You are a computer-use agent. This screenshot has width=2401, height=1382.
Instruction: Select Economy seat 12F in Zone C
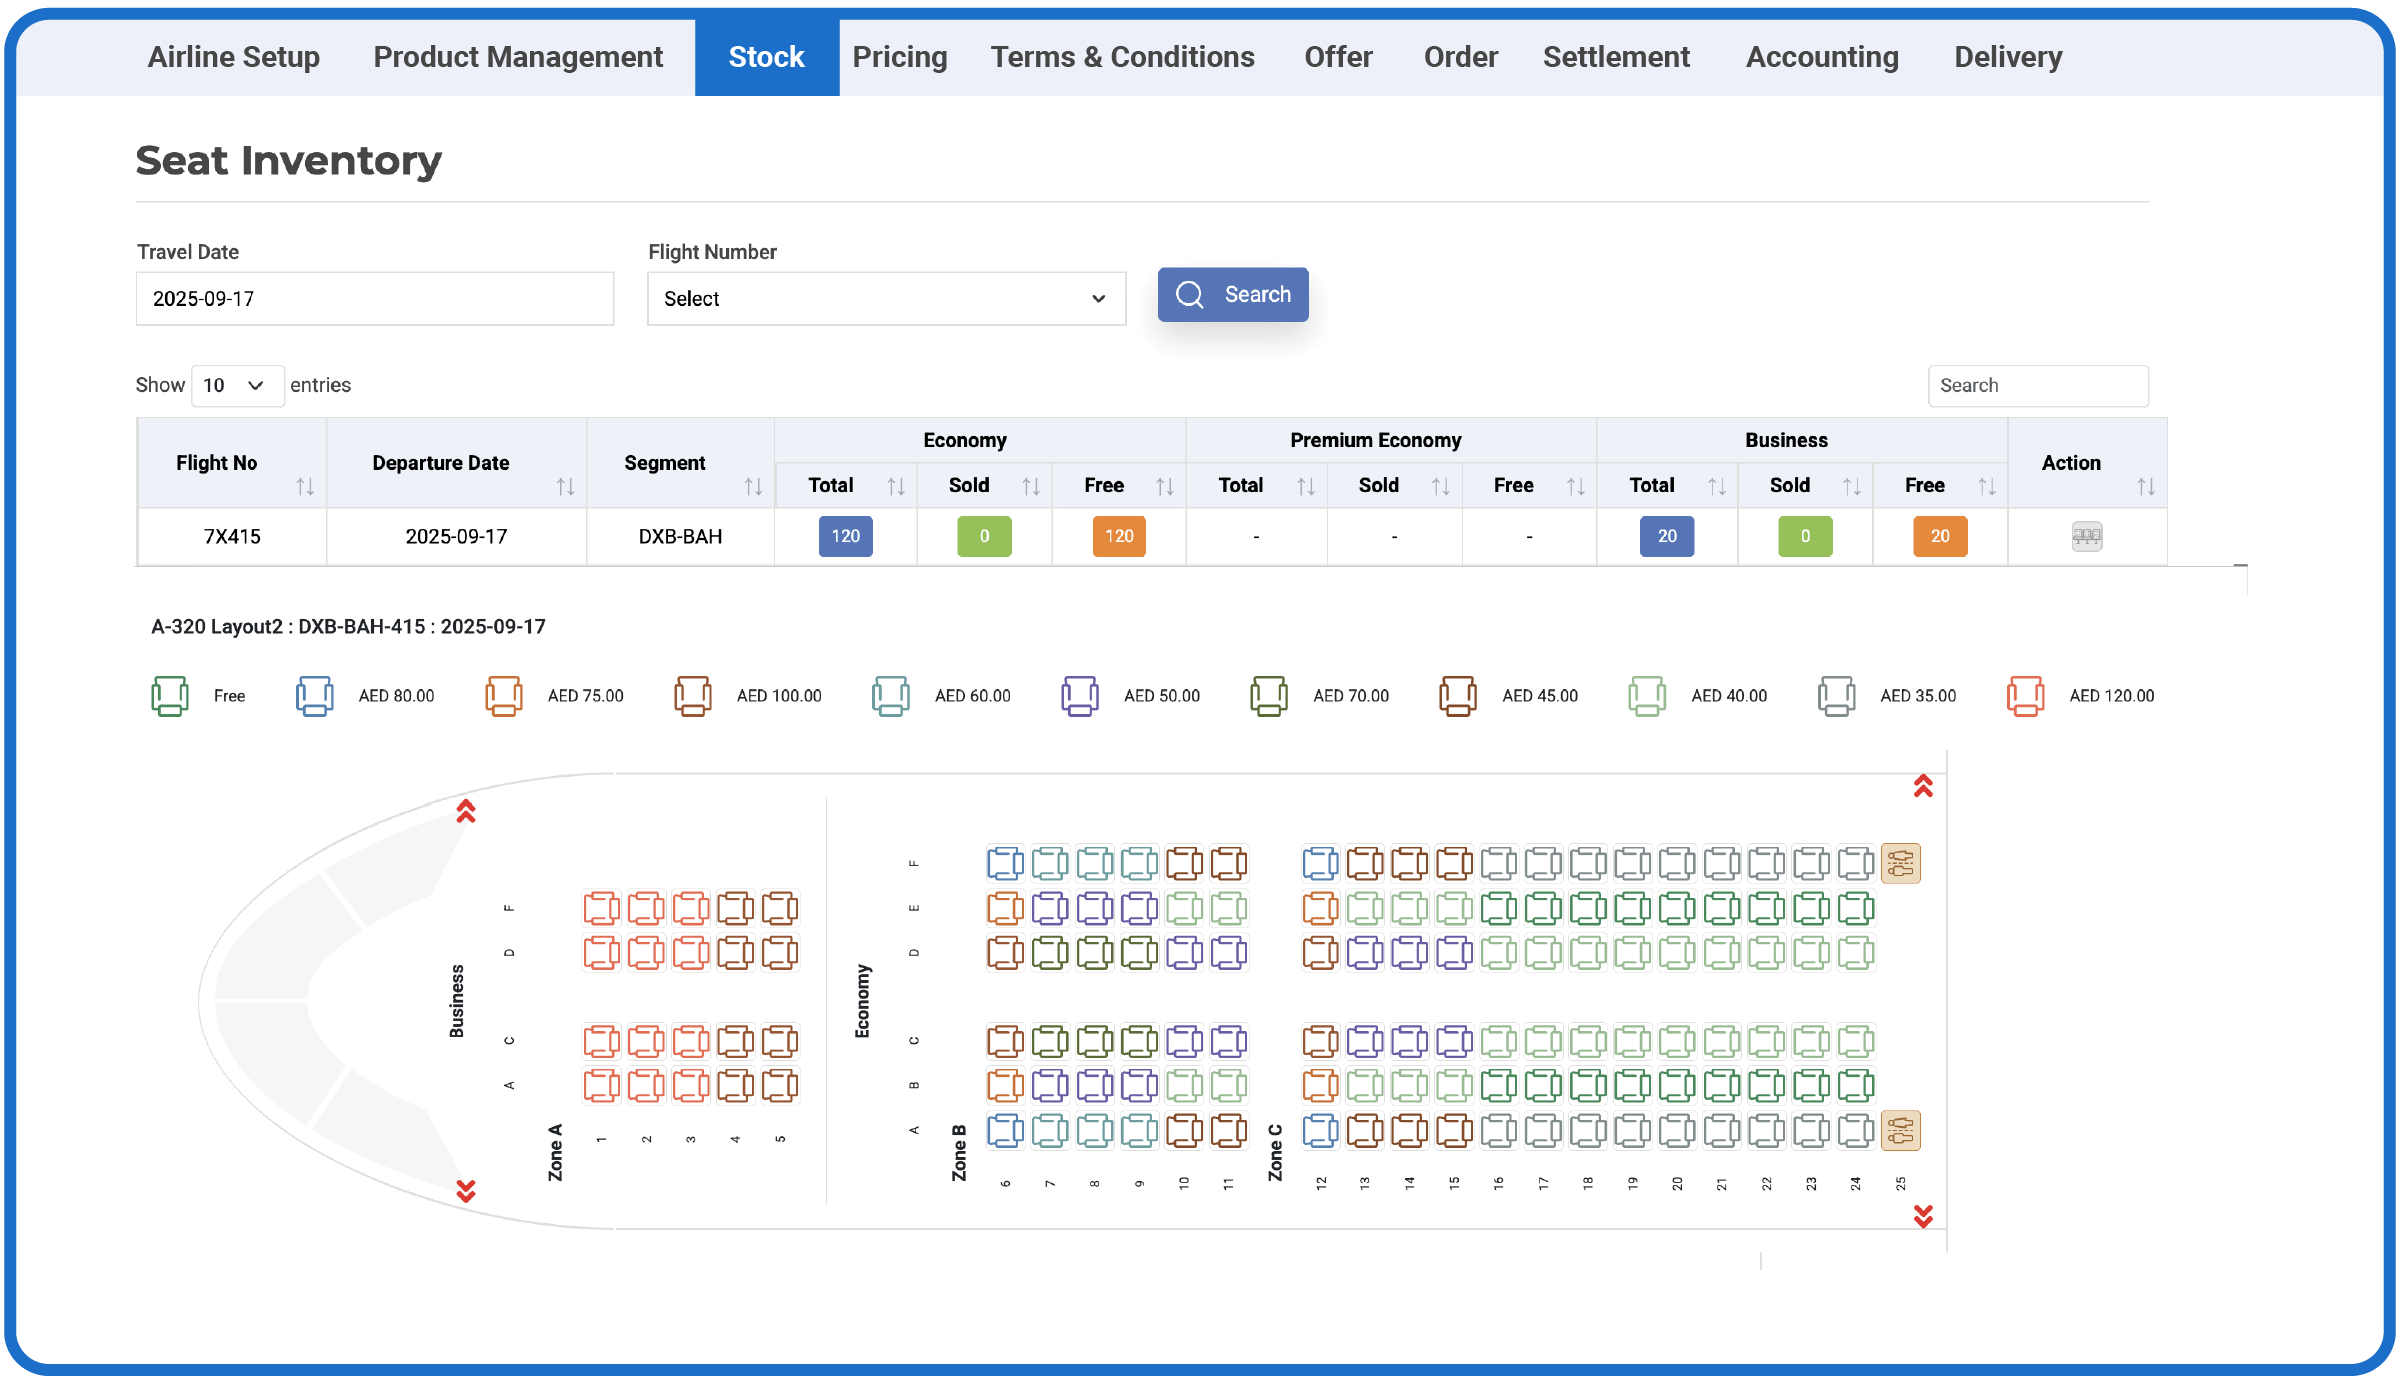coord(1320,863)
